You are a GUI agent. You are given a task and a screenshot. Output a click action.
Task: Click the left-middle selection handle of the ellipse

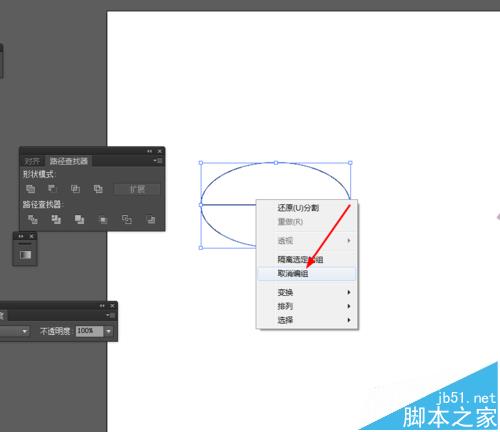(201, 205)
